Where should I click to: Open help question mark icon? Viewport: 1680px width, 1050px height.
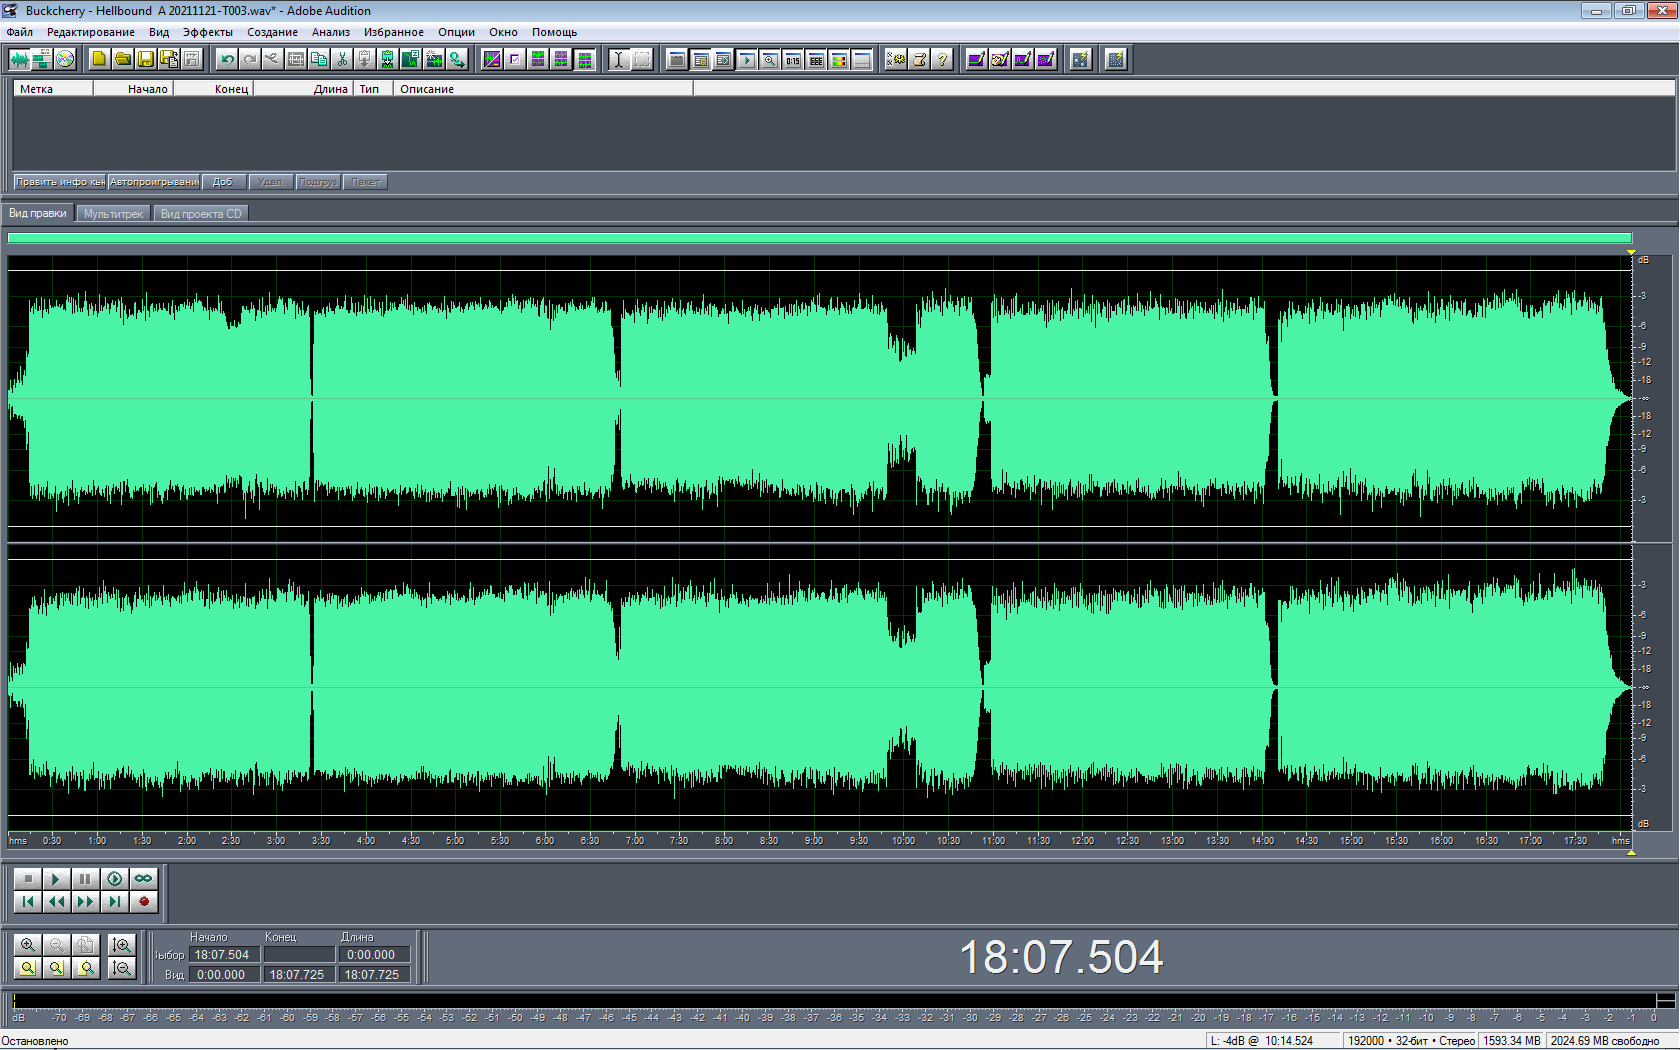point(942,59)
